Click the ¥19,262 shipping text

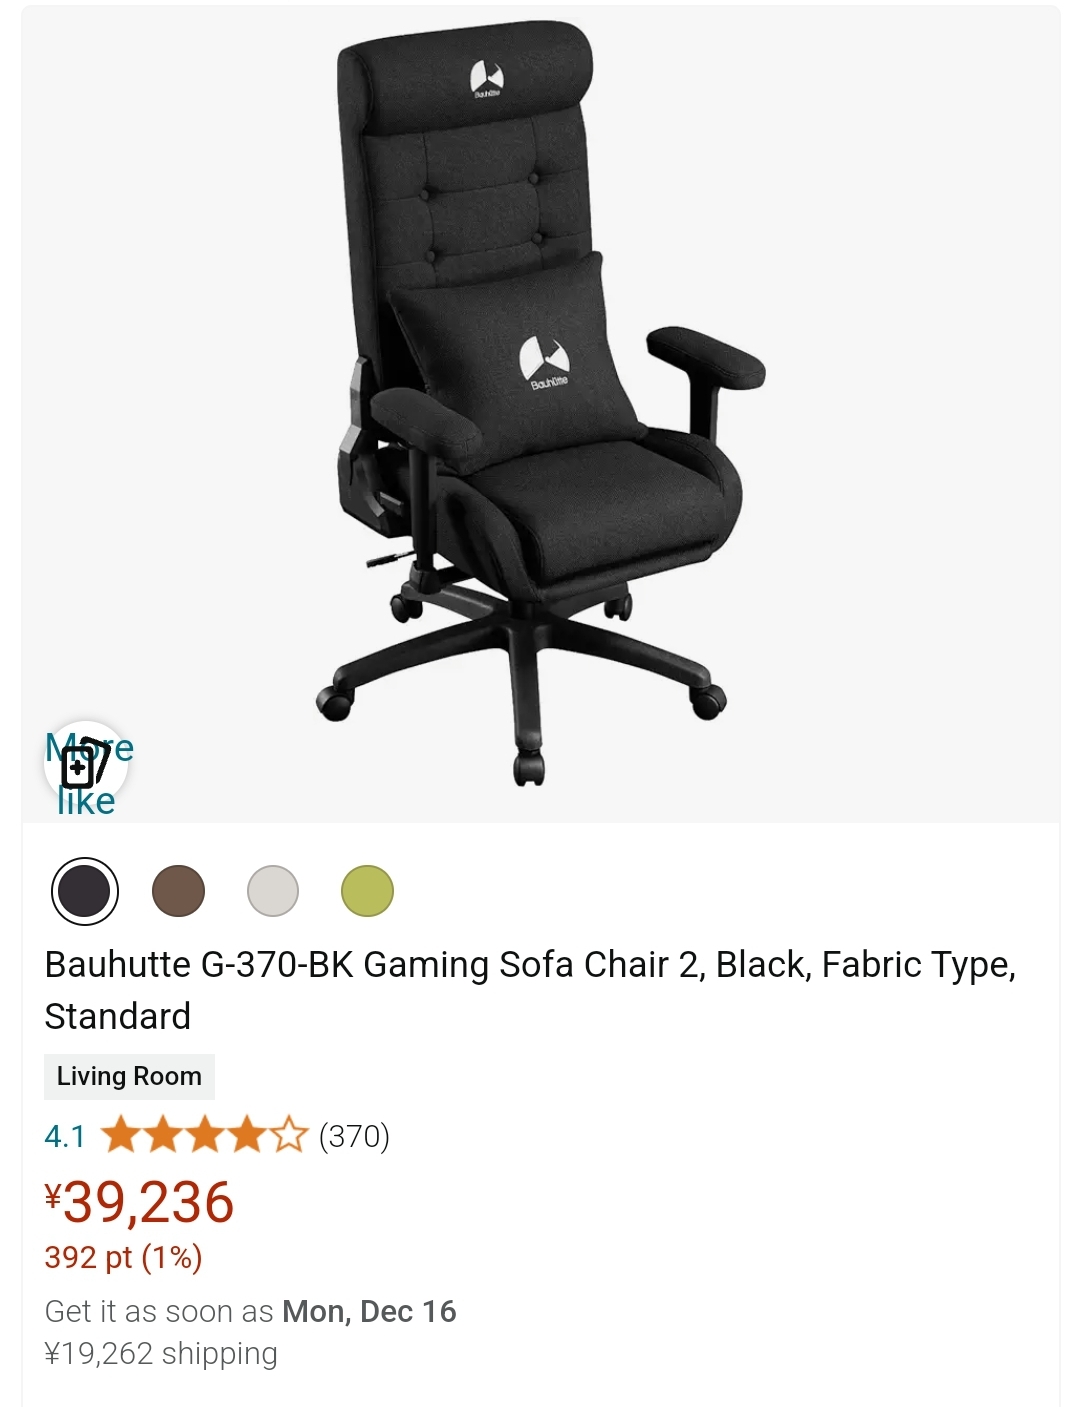tap(161, 1353)
